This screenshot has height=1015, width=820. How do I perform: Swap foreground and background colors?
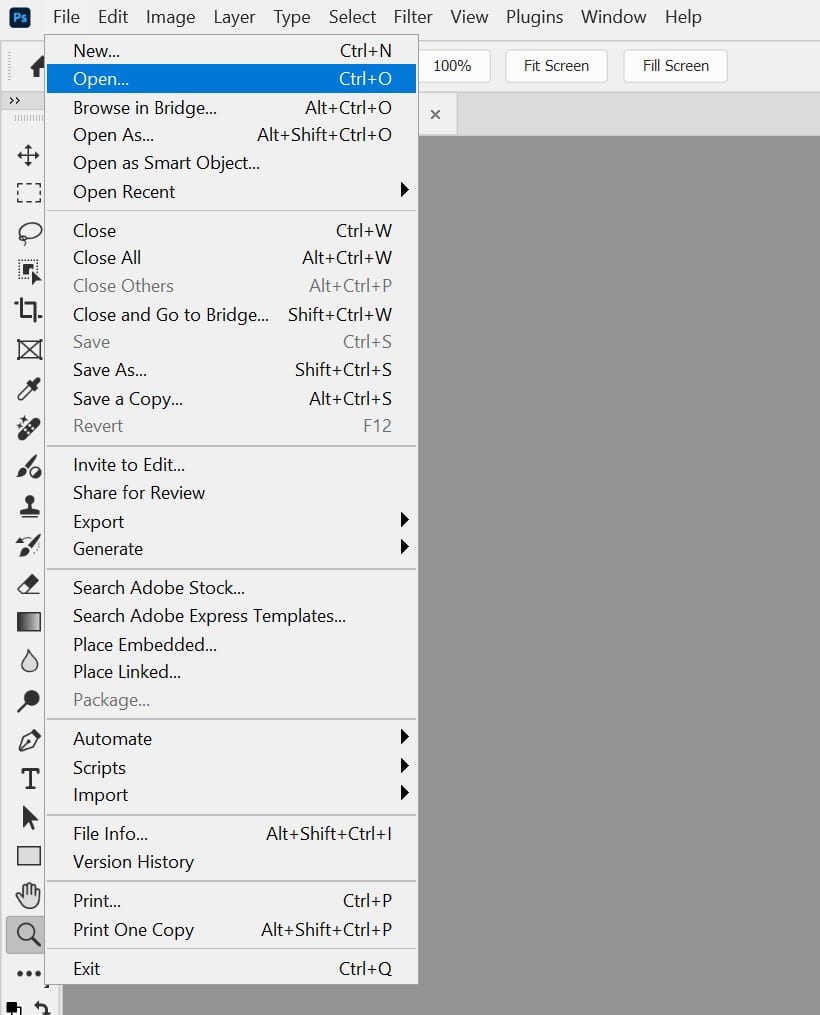click(42, 1007)
